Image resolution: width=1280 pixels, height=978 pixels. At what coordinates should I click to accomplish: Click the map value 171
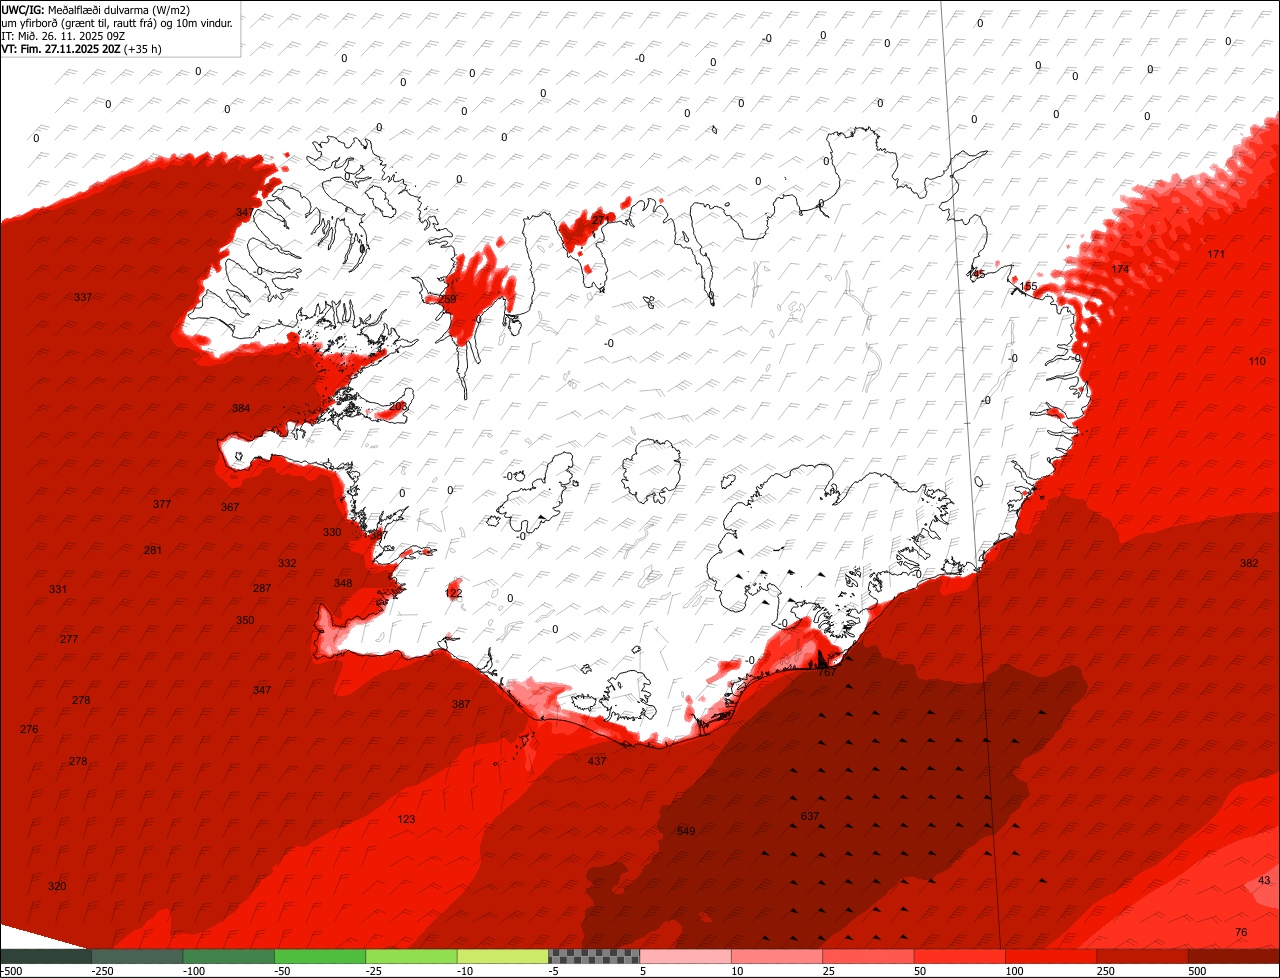(x=1216, y=255)
